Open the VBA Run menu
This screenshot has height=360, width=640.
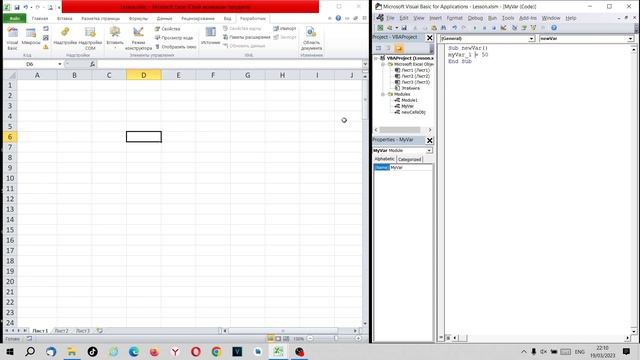(x=492, y=18)
